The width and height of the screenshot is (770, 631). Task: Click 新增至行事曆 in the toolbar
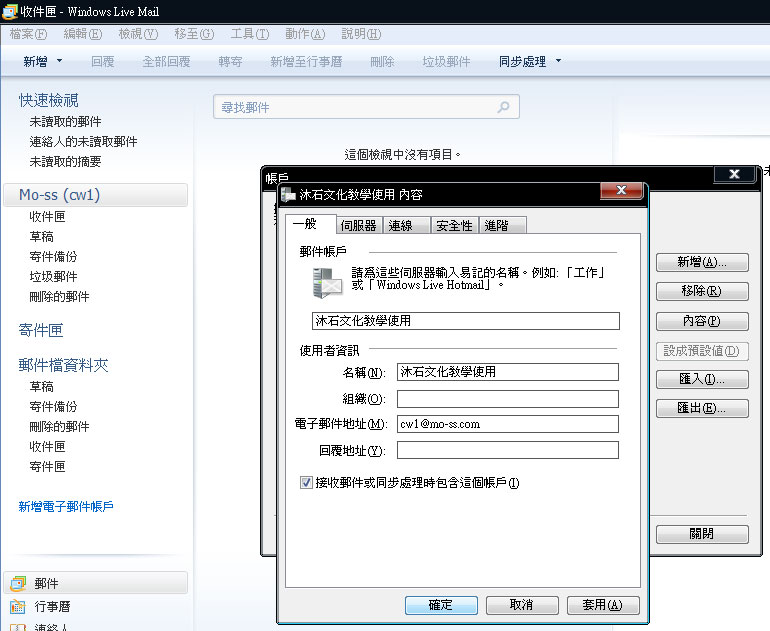pos(306,61)
